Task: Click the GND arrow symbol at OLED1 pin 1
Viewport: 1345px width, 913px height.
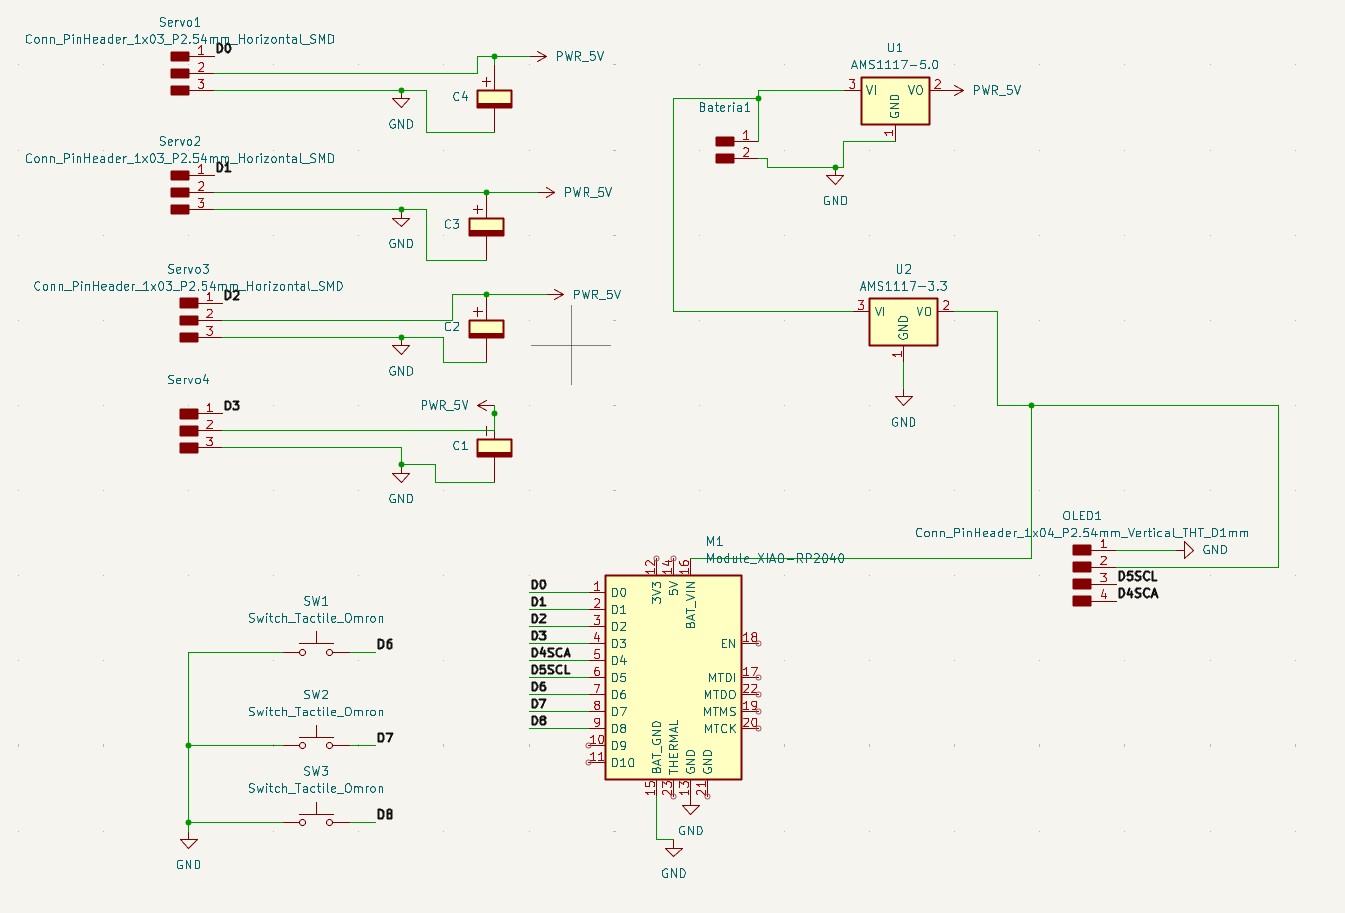Action: pos(1188,550)
